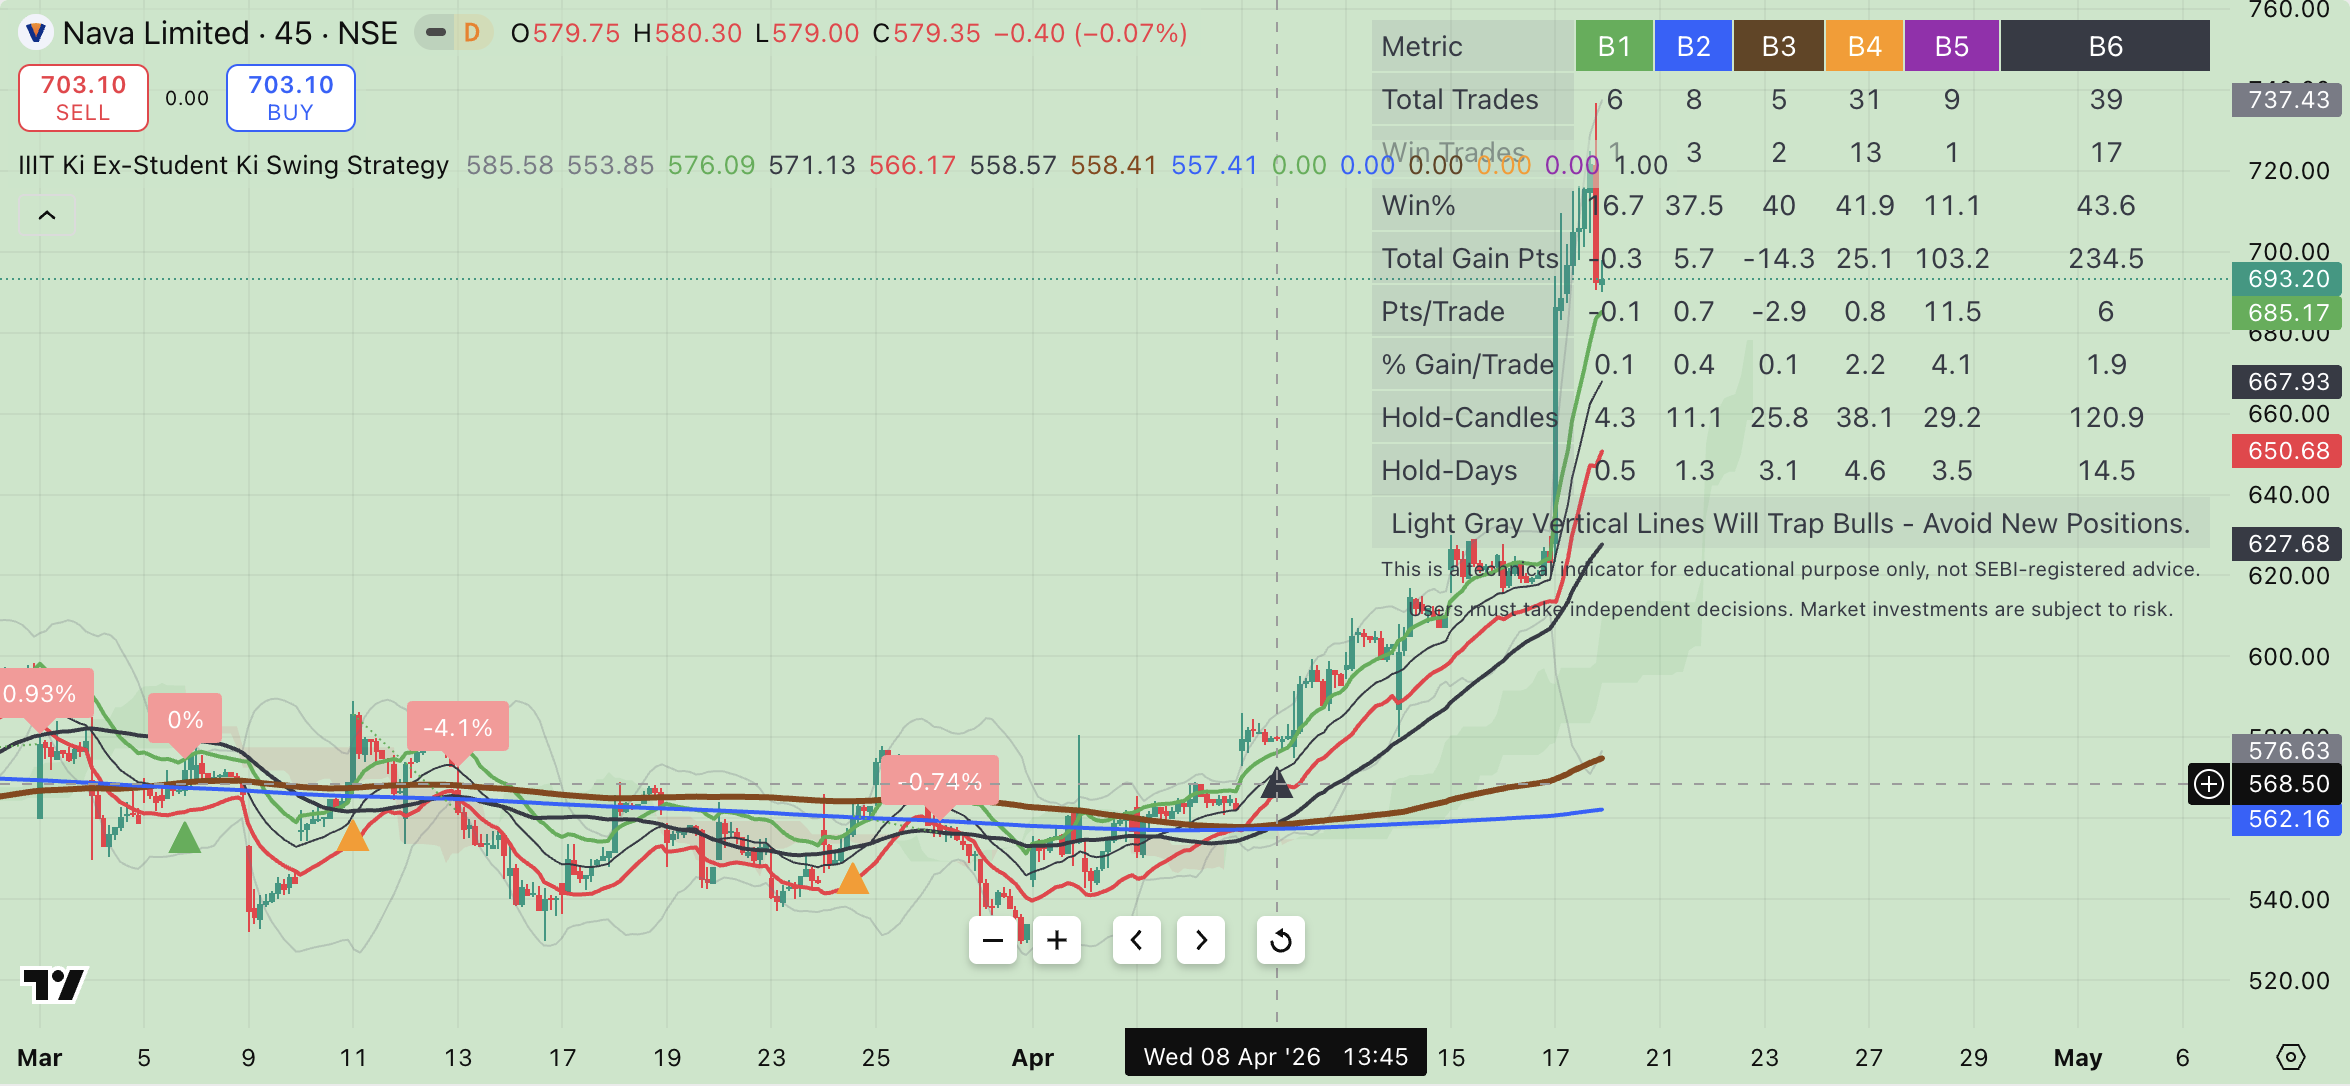Image resolution: width=2350 pixels, height=1086 pixels.
Task: Click the 703.10 SELL button
Action: point(83,98)
